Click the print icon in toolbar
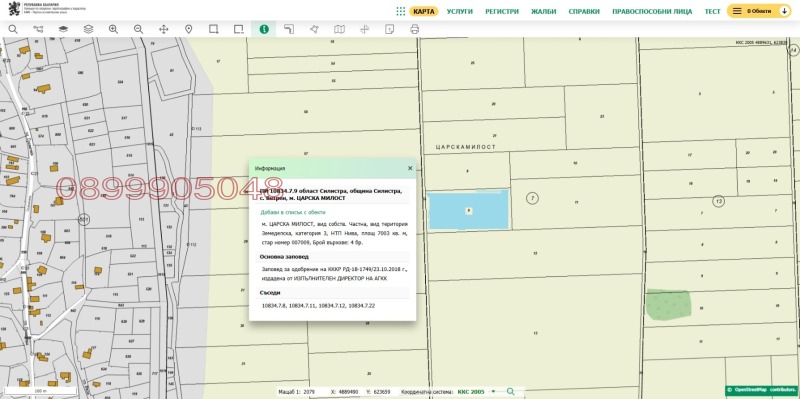800x399 pixels. [x=414, y=29]
